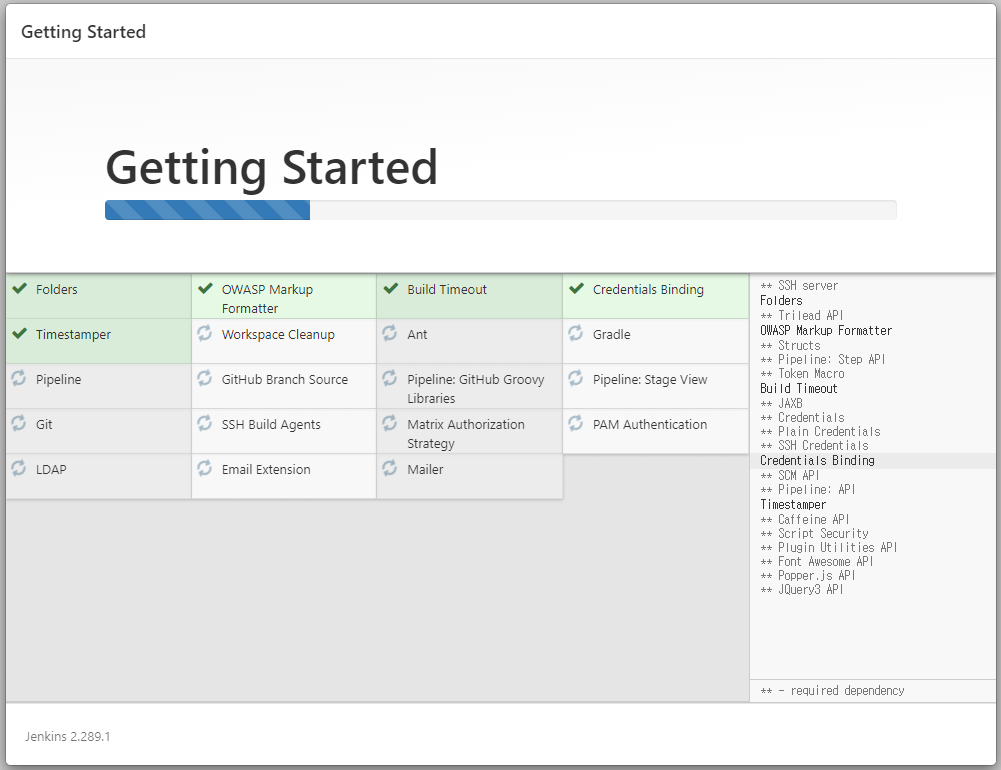Click '** Structs' log entry

click(x=790, y=345)
